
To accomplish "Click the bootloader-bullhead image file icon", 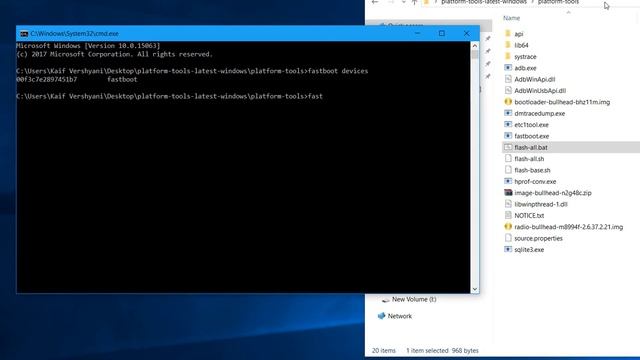I will click(x=508, y=102).
